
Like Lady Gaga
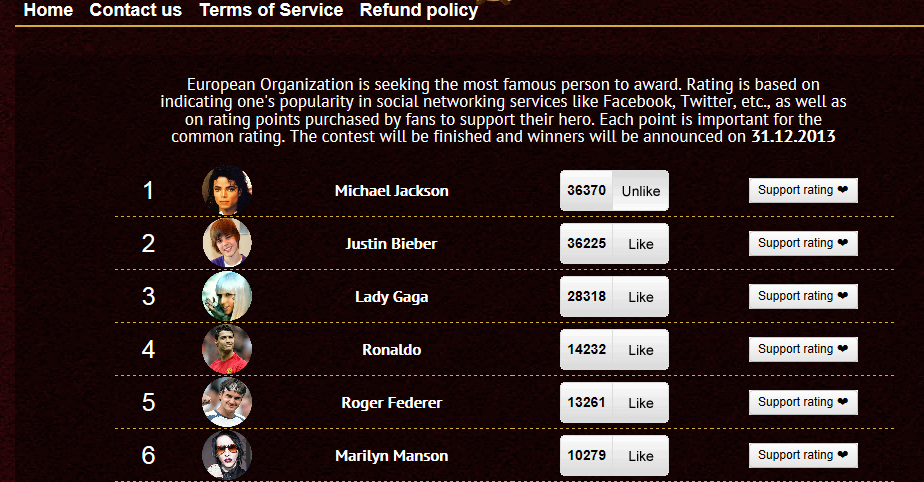click(640, 297)
